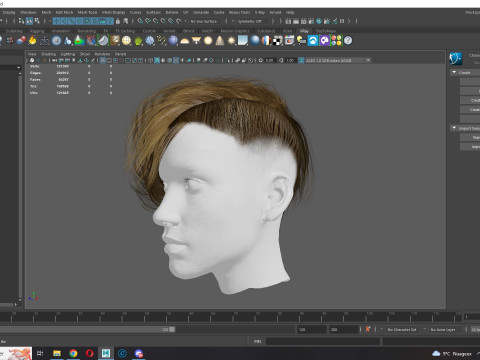Open Opera from the Windows taskbar
This screenshot has height=360, width=480.
89,353
